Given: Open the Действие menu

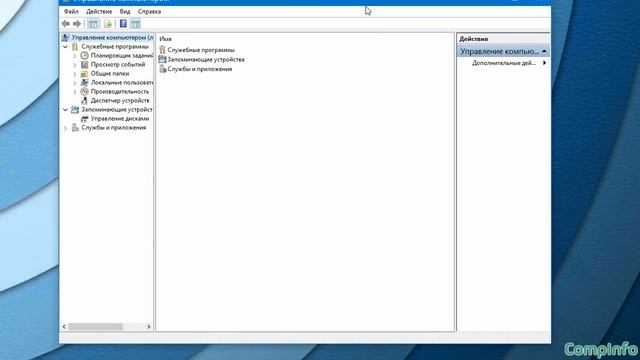Looking at the screenshot, I should tap(99, 11).
